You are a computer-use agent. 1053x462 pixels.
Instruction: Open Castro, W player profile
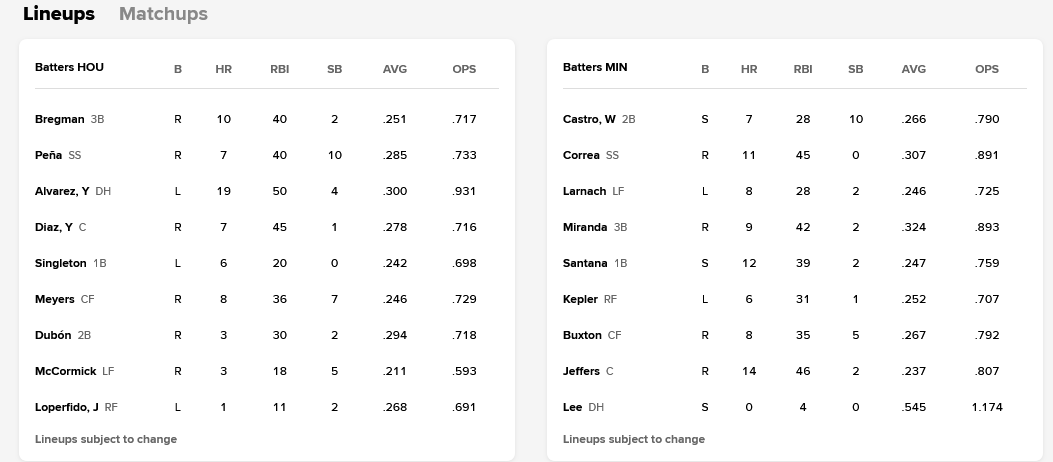[589, 119]
